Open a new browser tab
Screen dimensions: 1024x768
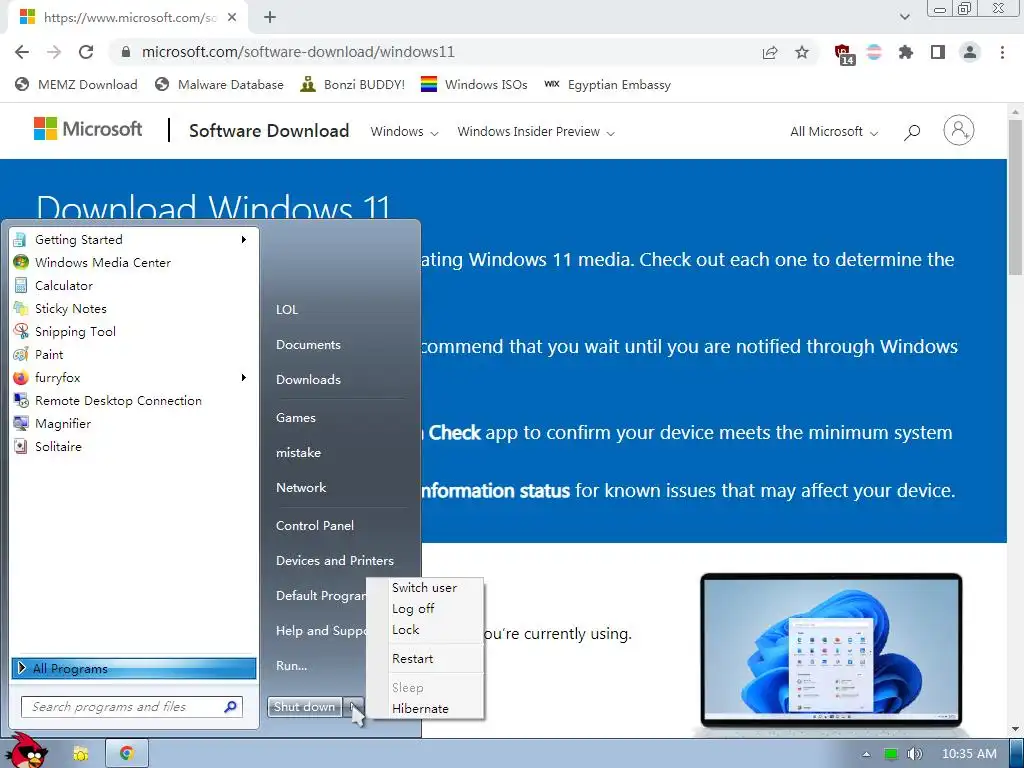[x=270, y=18]
